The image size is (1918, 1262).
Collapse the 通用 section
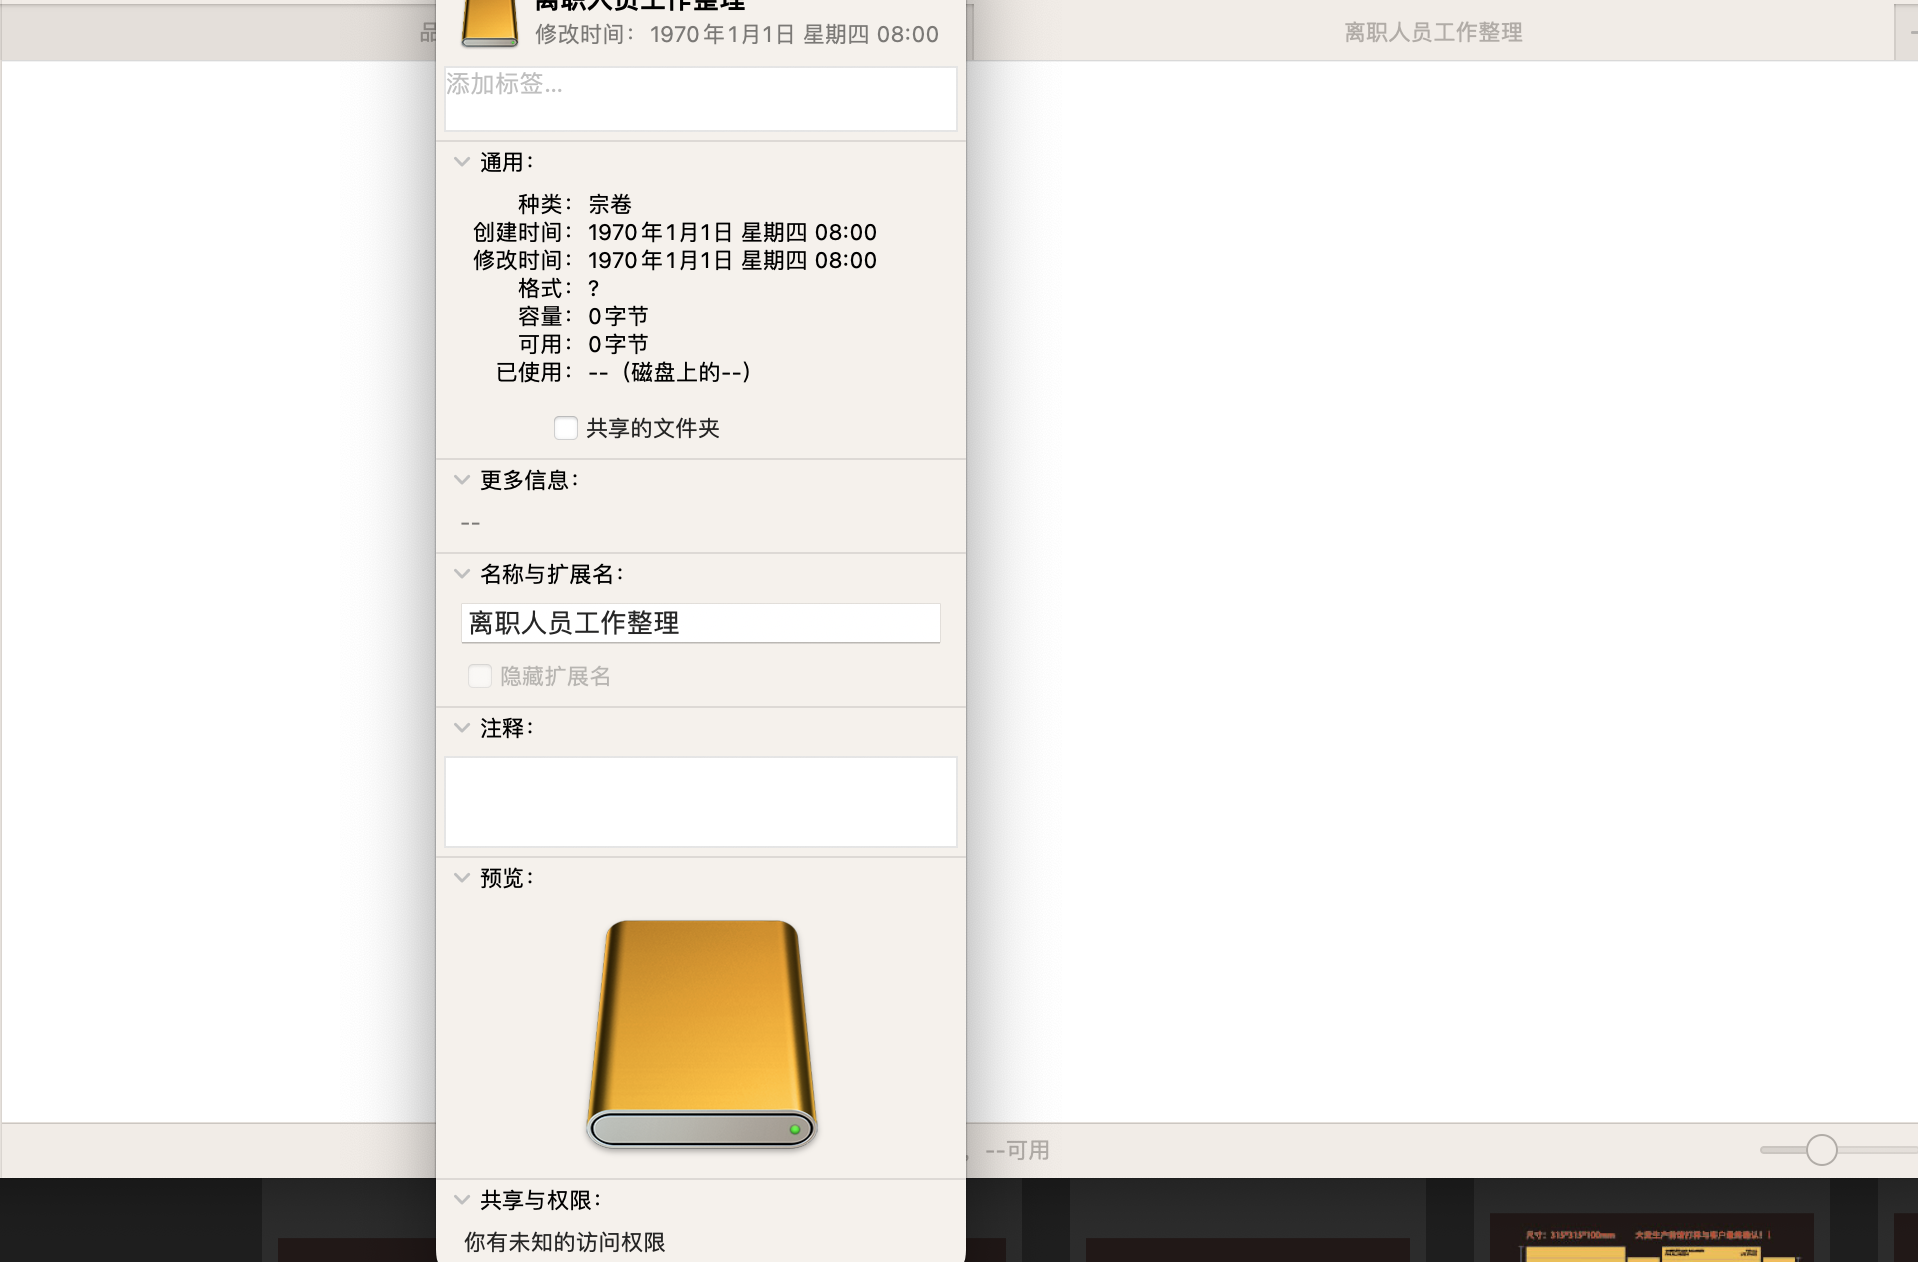tap(462, 162)
